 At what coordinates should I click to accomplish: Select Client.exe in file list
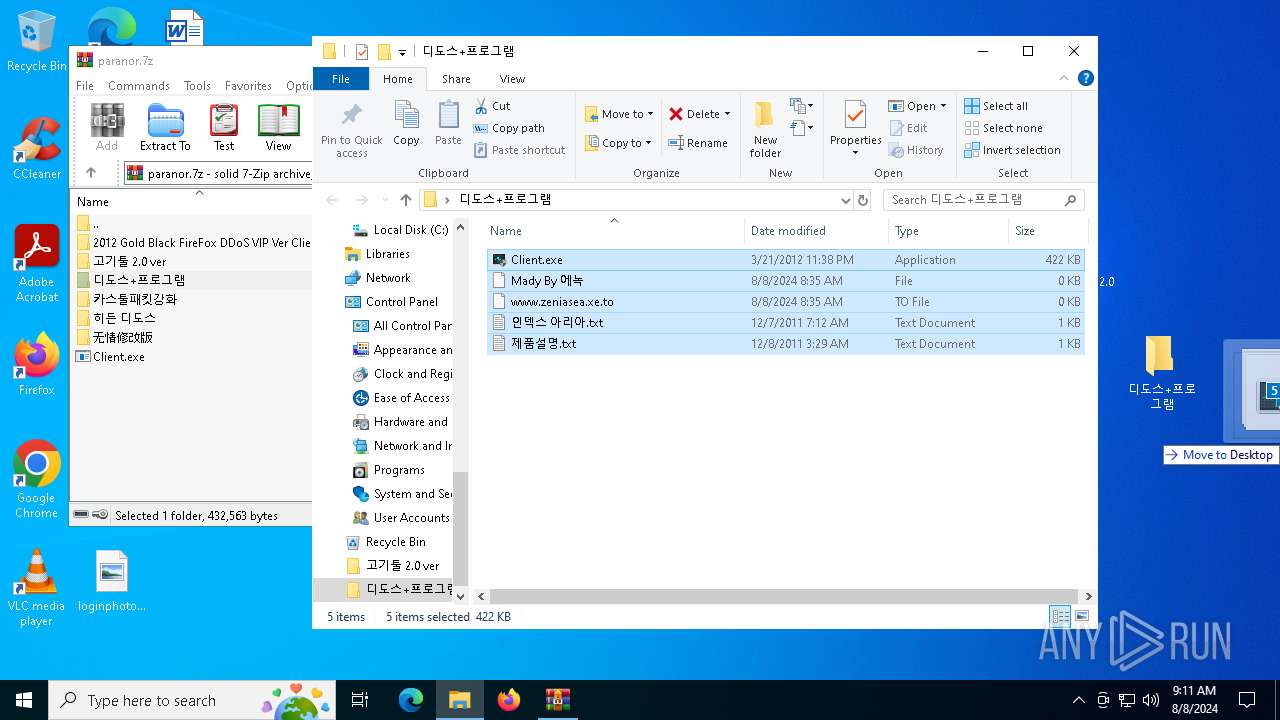point(785,260)
